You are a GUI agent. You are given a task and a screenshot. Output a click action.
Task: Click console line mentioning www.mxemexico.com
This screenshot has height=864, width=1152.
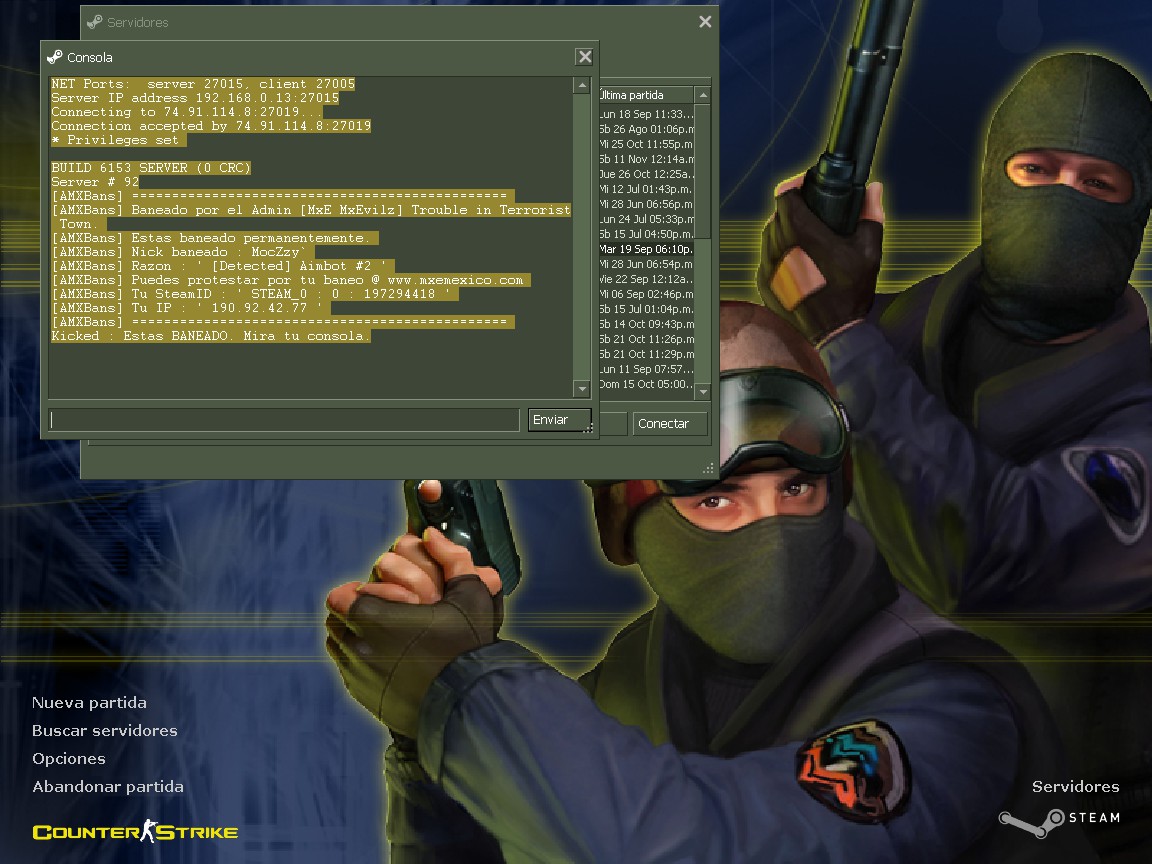[x=290, y=280]
